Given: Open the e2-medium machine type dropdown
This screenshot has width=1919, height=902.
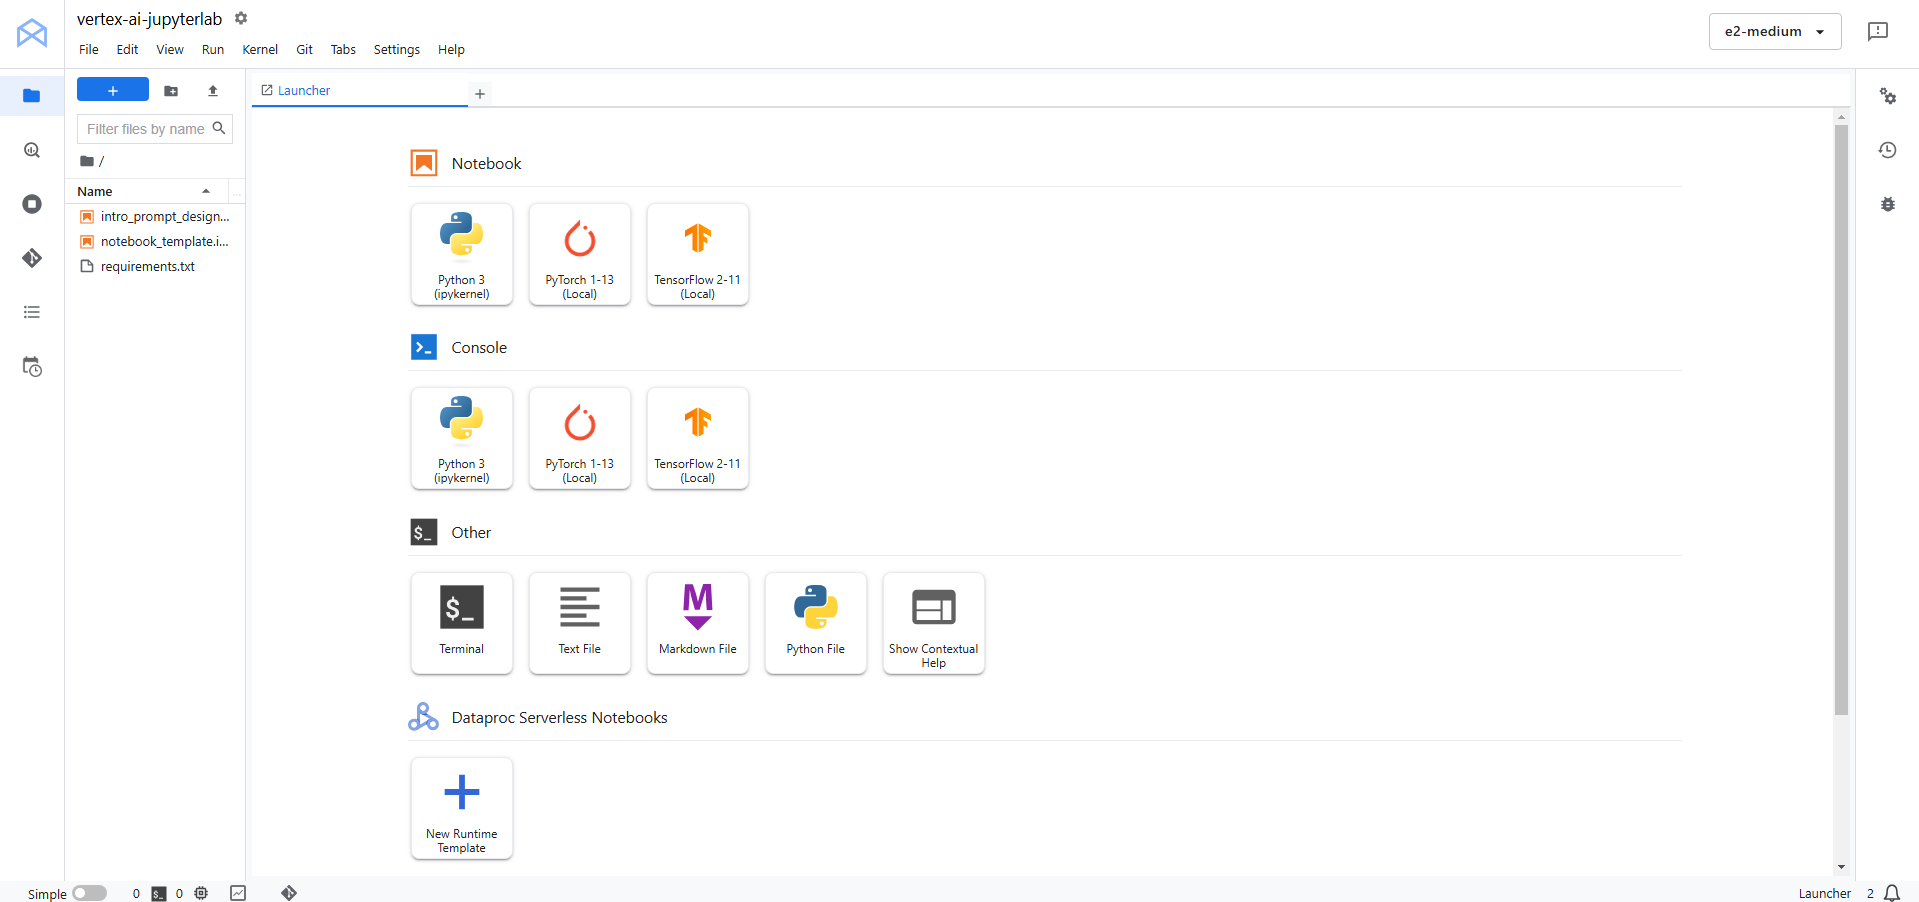Looking at the screenshot, I should [1775, 32].
